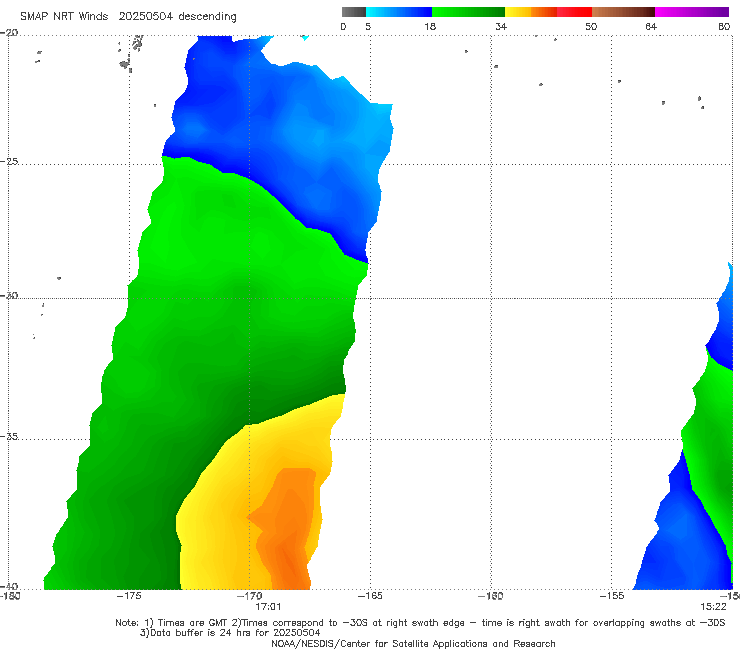The image size is (740, 650).
Task: Click the title 'SMAP NRT Winds 20250504 descending'
Action: tap(128, 16)
